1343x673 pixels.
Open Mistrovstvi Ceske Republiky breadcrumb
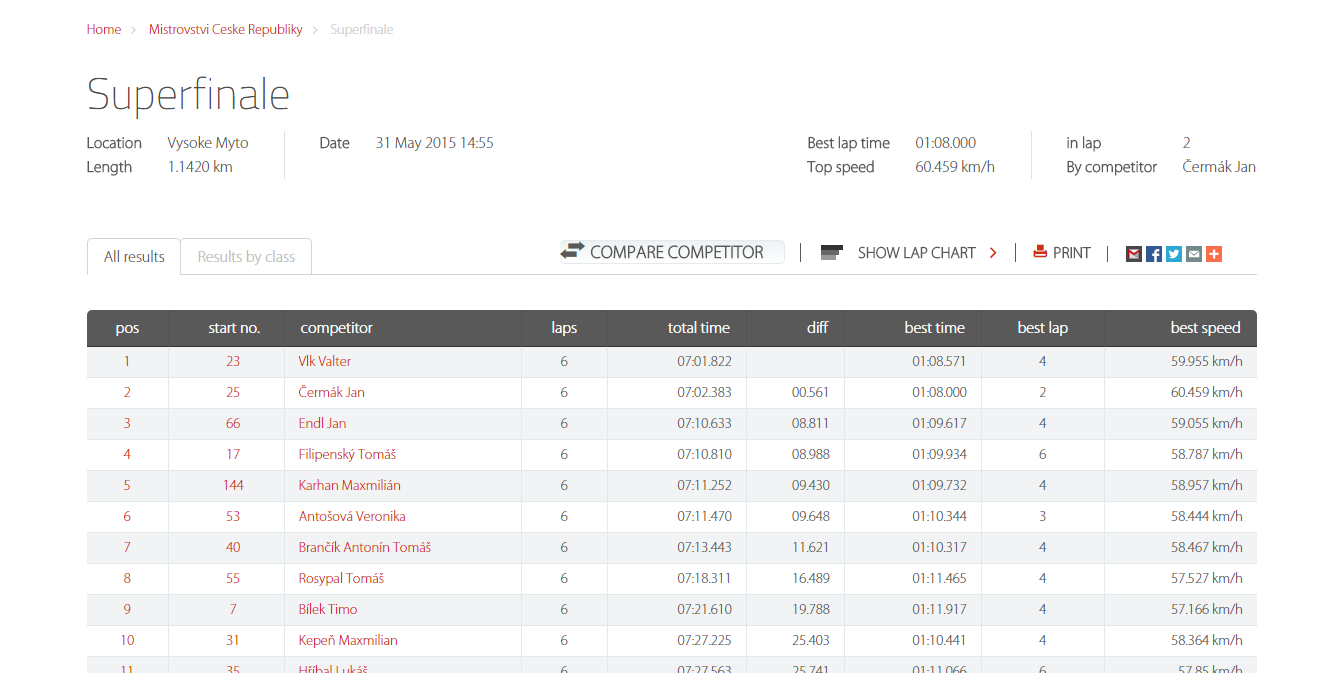225,30
